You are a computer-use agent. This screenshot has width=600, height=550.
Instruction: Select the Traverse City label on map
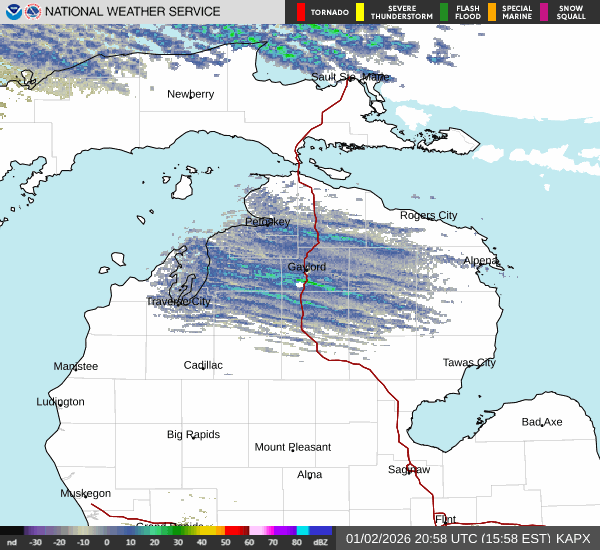point(178,301)
